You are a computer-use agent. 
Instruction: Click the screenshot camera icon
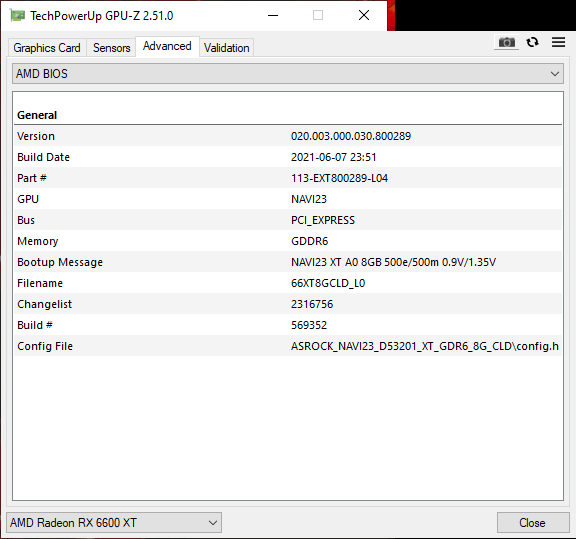(506, 43)
